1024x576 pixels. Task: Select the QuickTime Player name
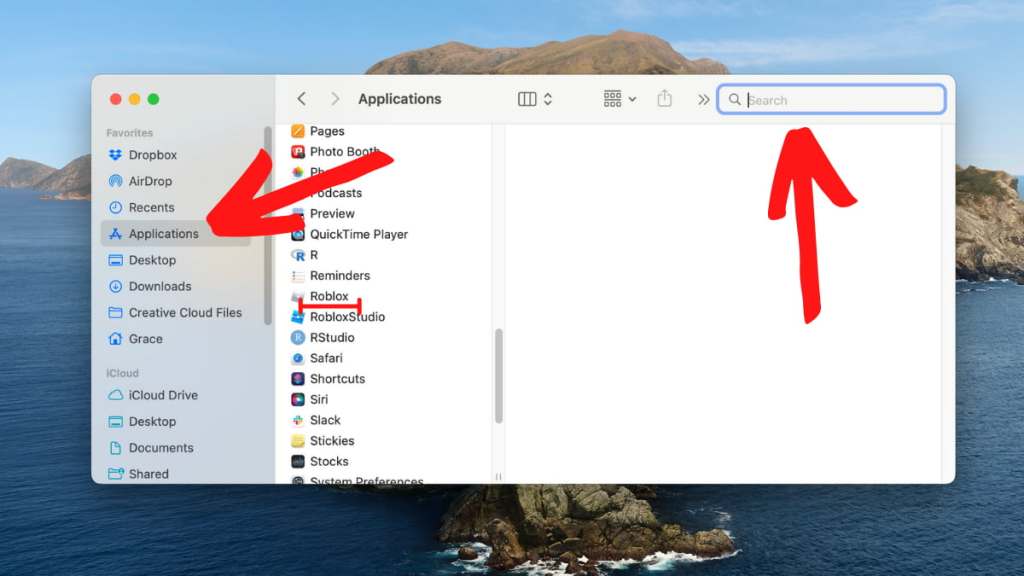tap(359, 234)
